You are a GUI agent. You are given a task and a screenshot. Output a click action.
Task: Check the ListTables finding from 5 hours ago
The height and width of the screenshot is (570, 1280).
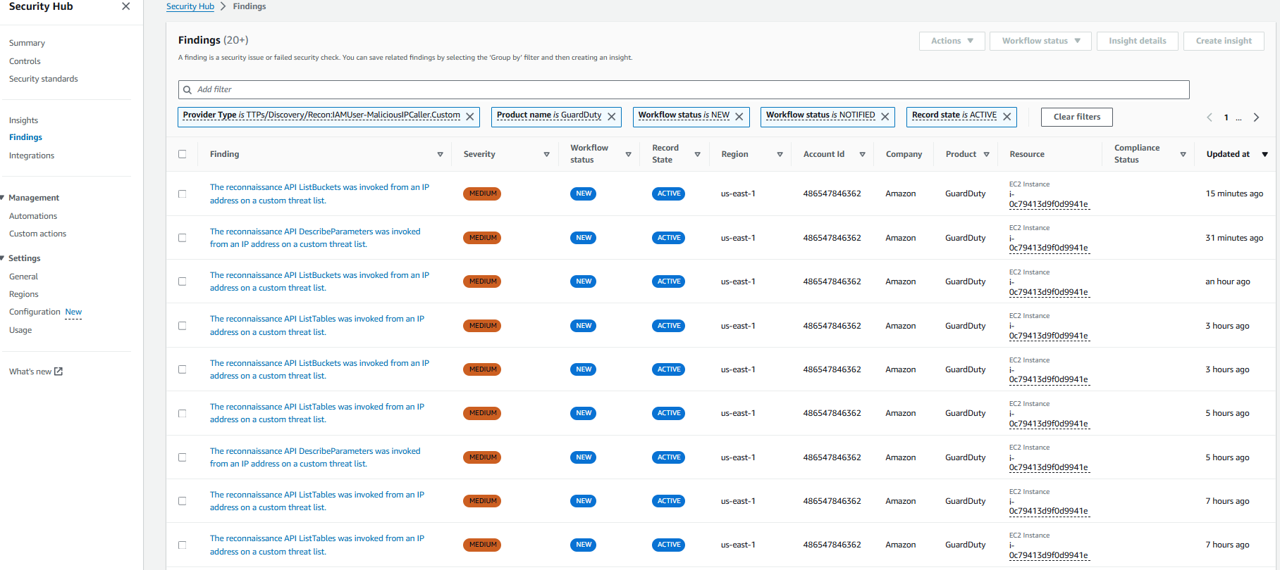pyautogui.click(x=182, y=413)
